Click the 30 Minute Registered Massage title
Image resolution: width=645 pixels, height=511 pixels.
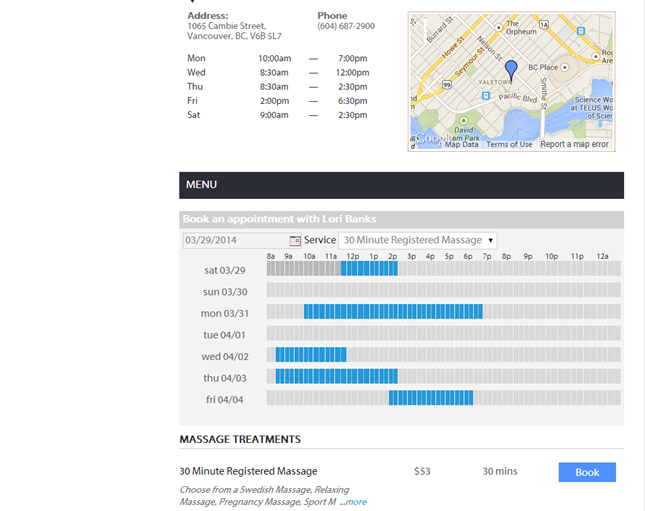click(x=248, y=471)
